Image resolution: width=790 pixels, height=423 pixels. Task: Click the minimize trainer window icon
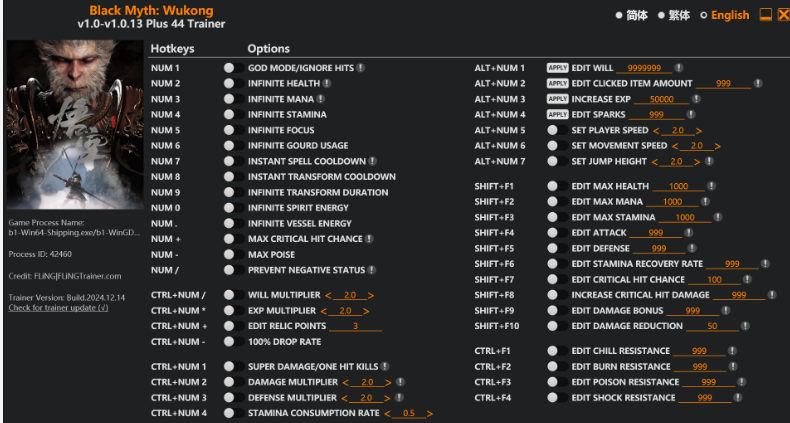pos(765,15)
